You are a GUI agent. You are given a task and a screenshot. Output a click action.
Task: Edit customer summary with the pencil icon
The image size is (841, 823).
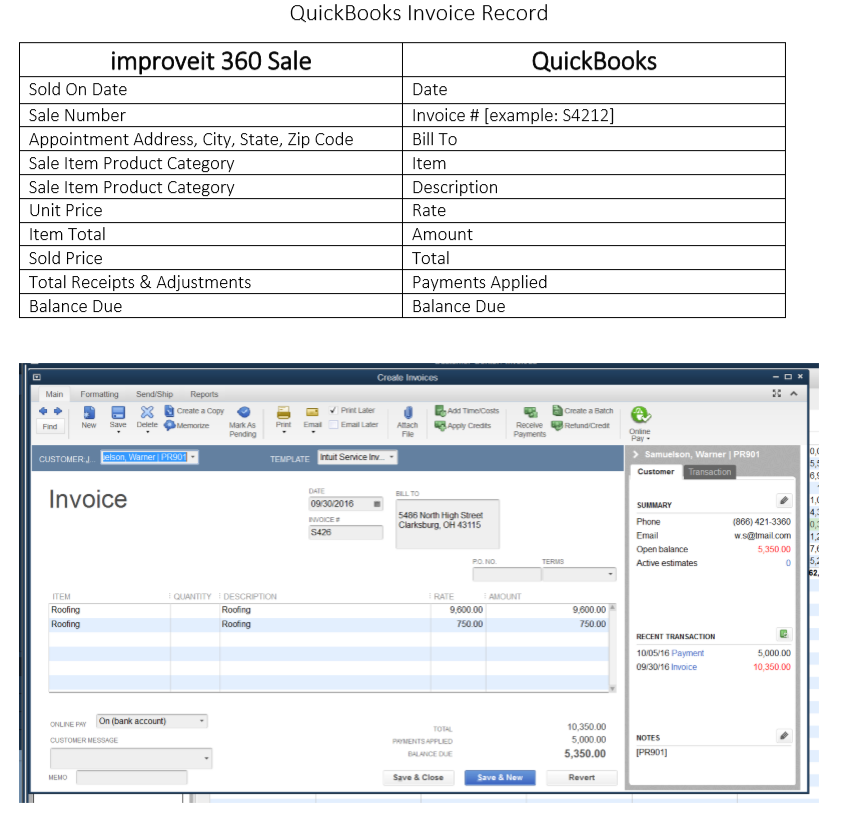click(x=784, y=500)
